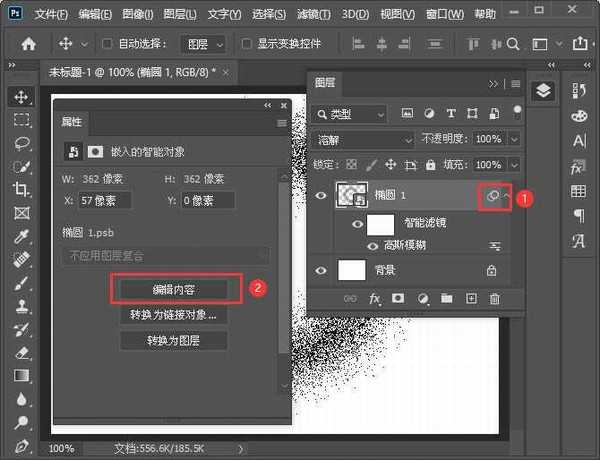Open the 类型 layer filter dropdown

[x=350, y=114]
